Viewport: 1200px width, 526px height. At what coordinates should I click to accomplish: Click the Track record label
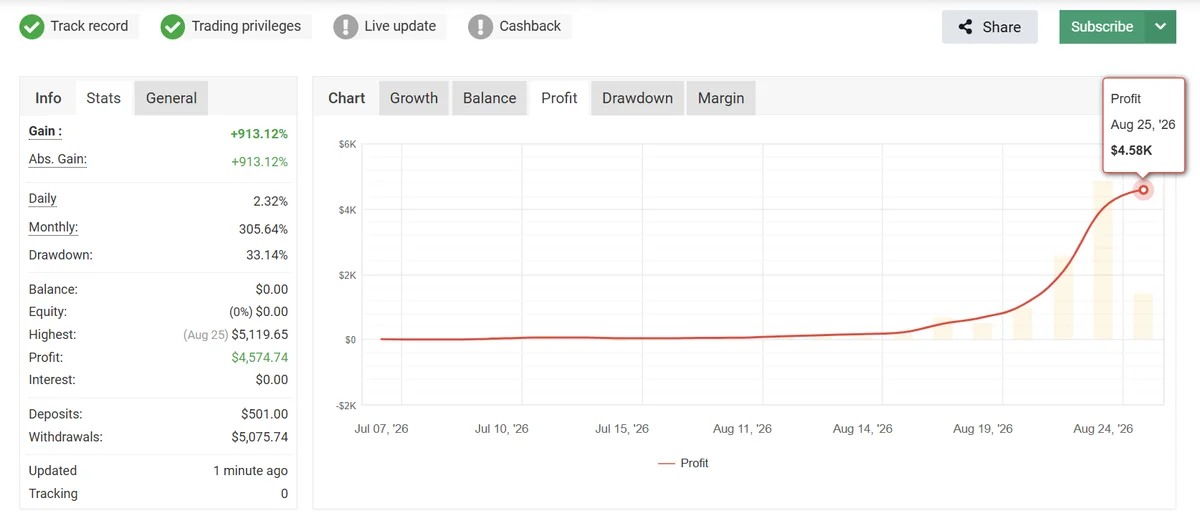point(89,27)
